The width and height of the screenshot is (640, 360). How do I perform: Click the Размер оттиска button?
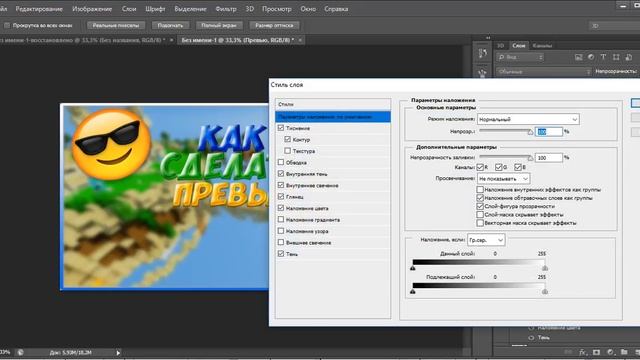[x=274, y=25]
